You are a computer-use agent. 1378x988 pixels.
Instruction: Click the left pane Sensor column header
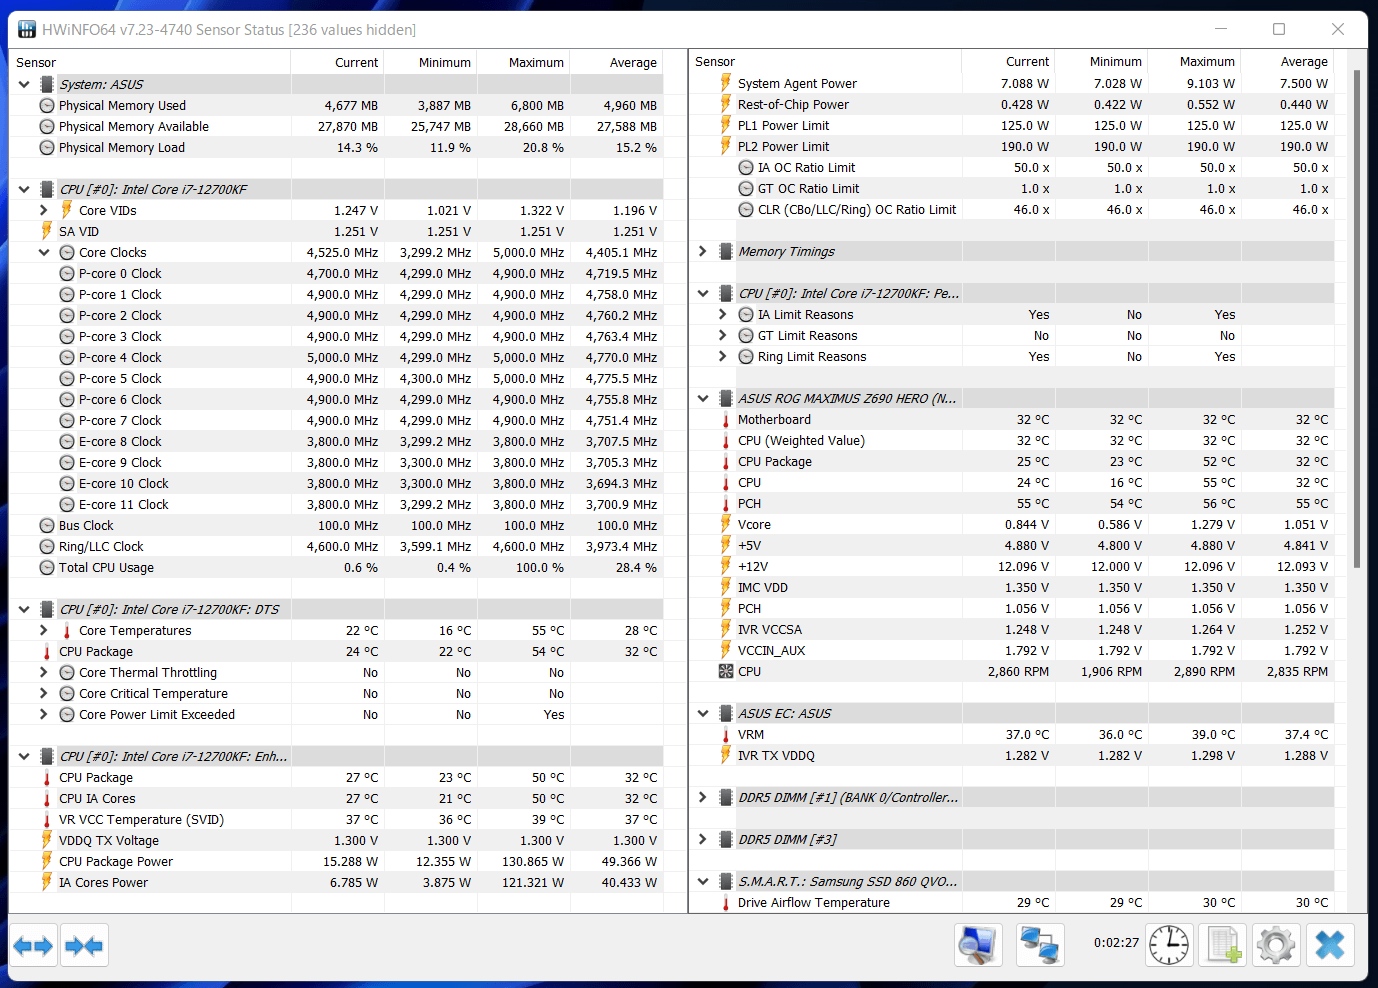tap(150, 62)
